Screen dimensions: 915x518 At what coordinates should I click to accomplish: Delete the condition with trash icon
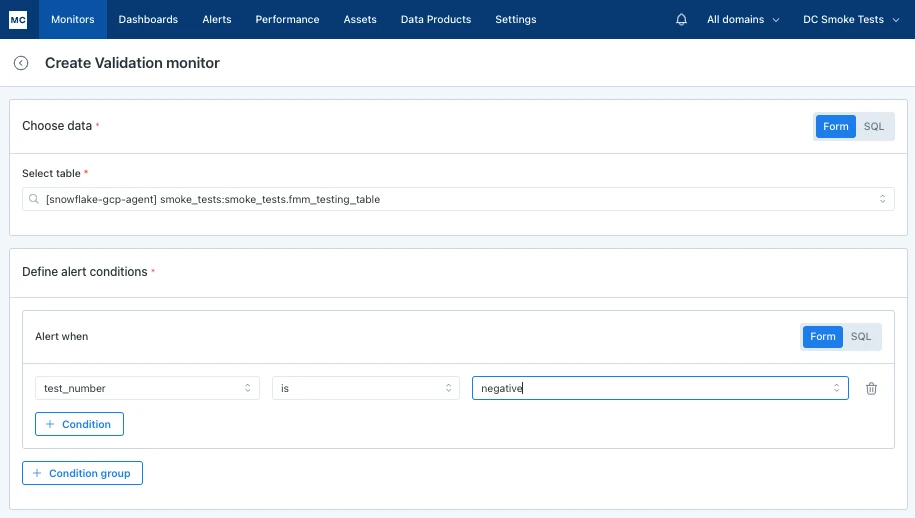coord(871,388)
